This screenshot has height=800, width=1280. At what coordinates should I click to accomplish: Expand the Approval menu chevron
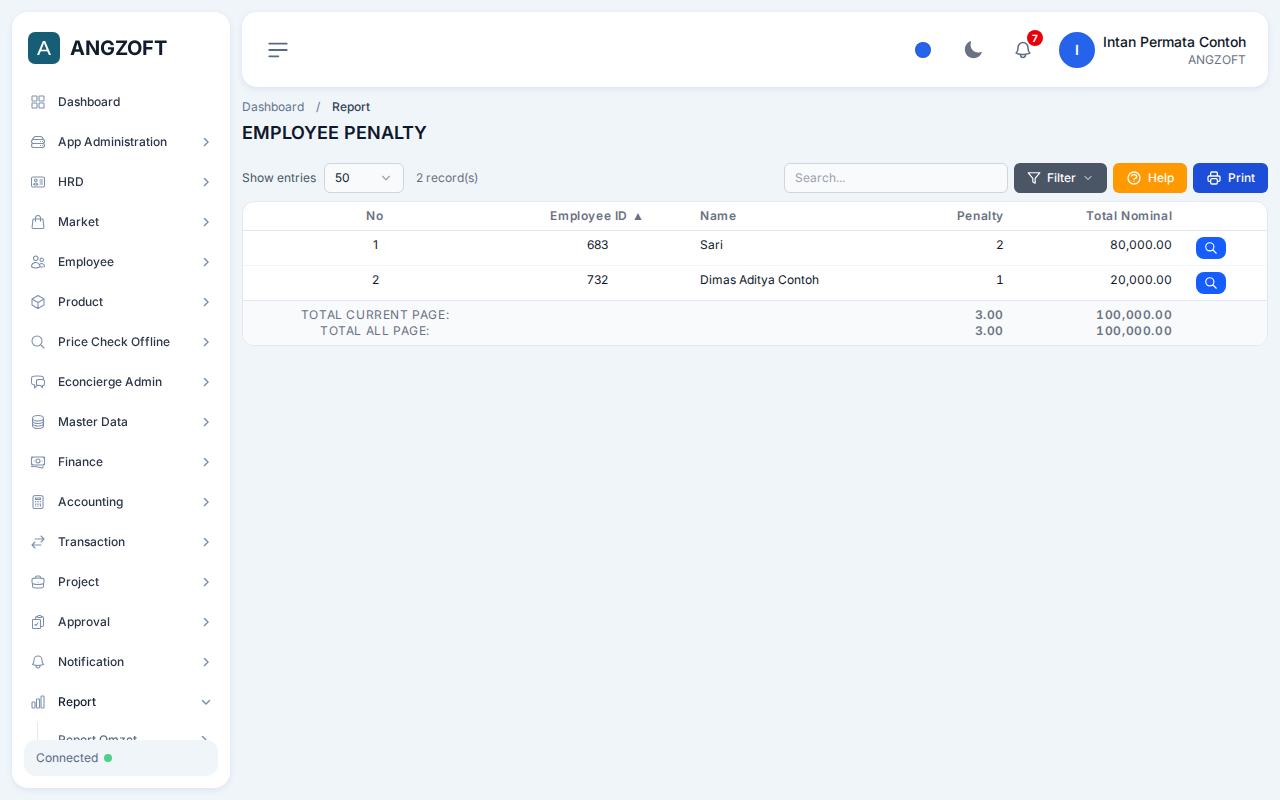(x=206, y=622)
